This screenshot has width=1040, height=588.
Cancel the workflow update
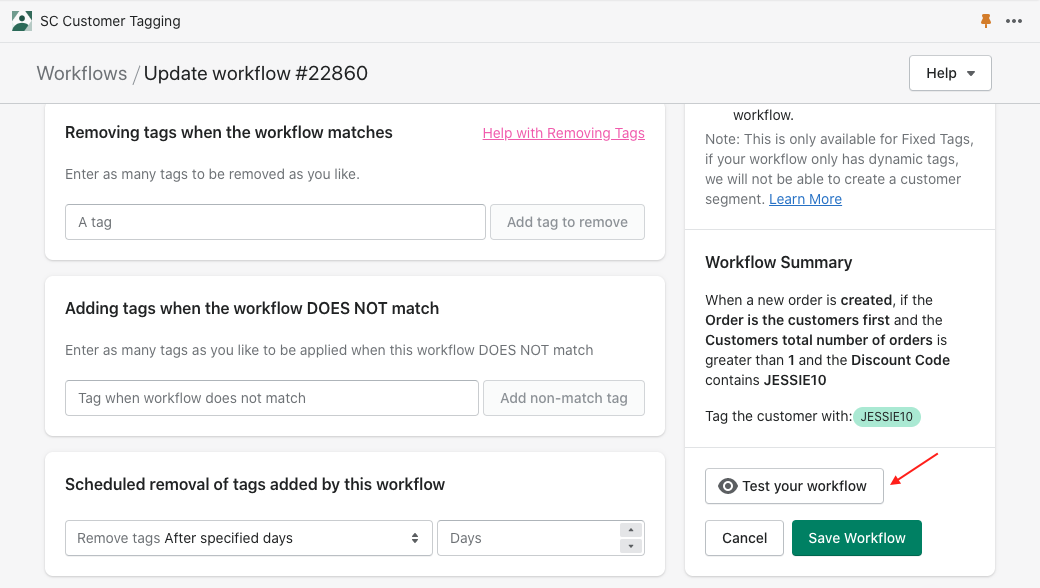click(x=744, y=538)
